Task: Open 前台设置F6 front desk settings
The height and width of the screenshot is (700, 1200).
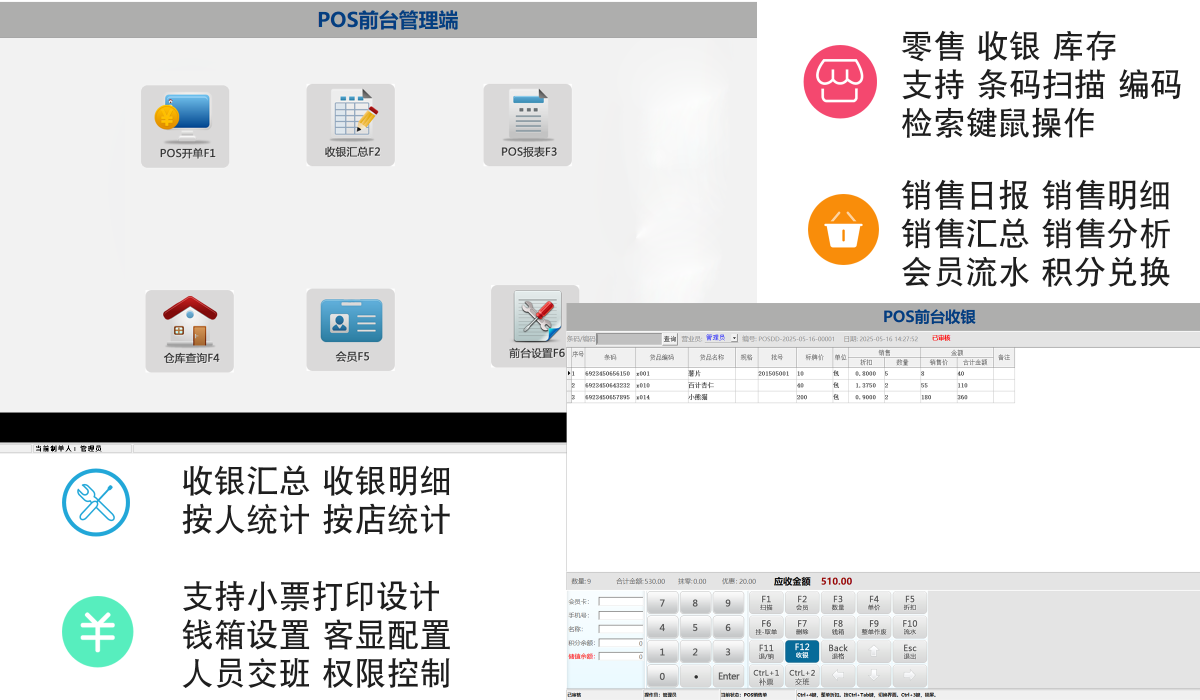Action: 535,326
